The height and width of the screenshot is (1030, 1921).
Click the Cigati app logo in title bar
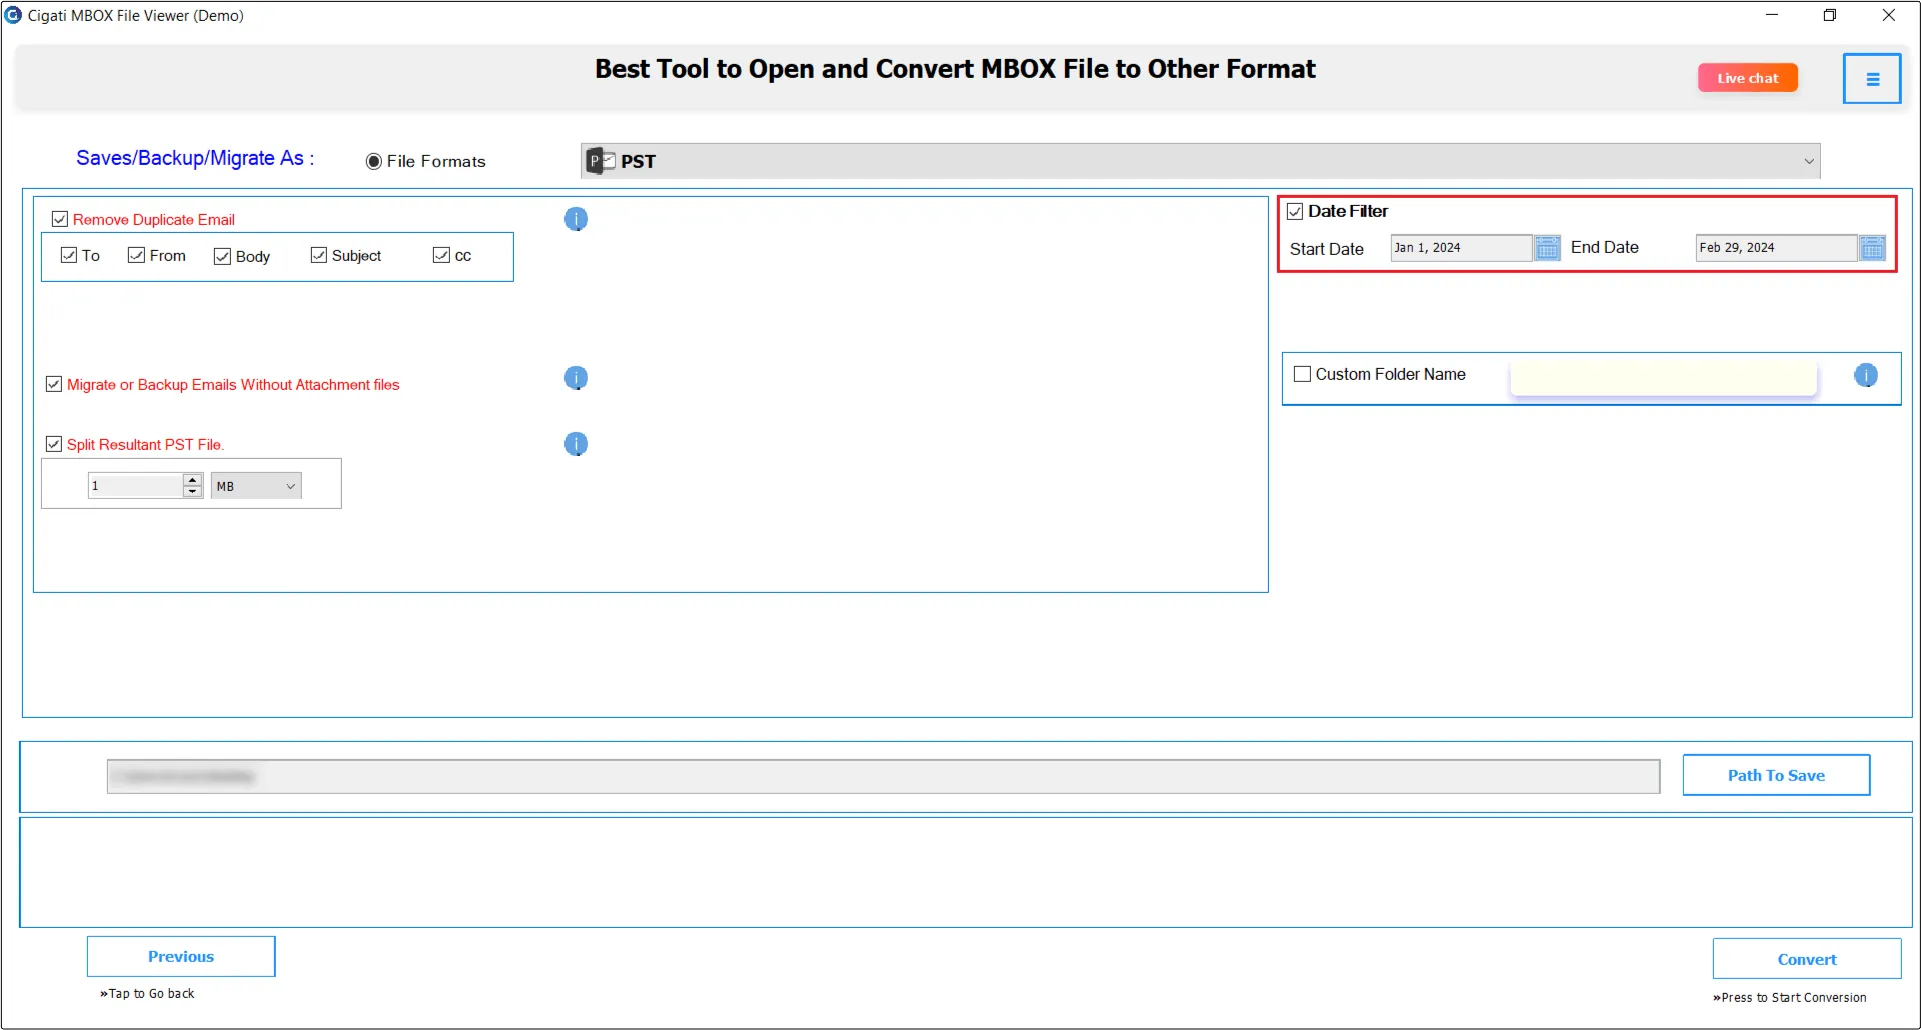pos(13,15)
